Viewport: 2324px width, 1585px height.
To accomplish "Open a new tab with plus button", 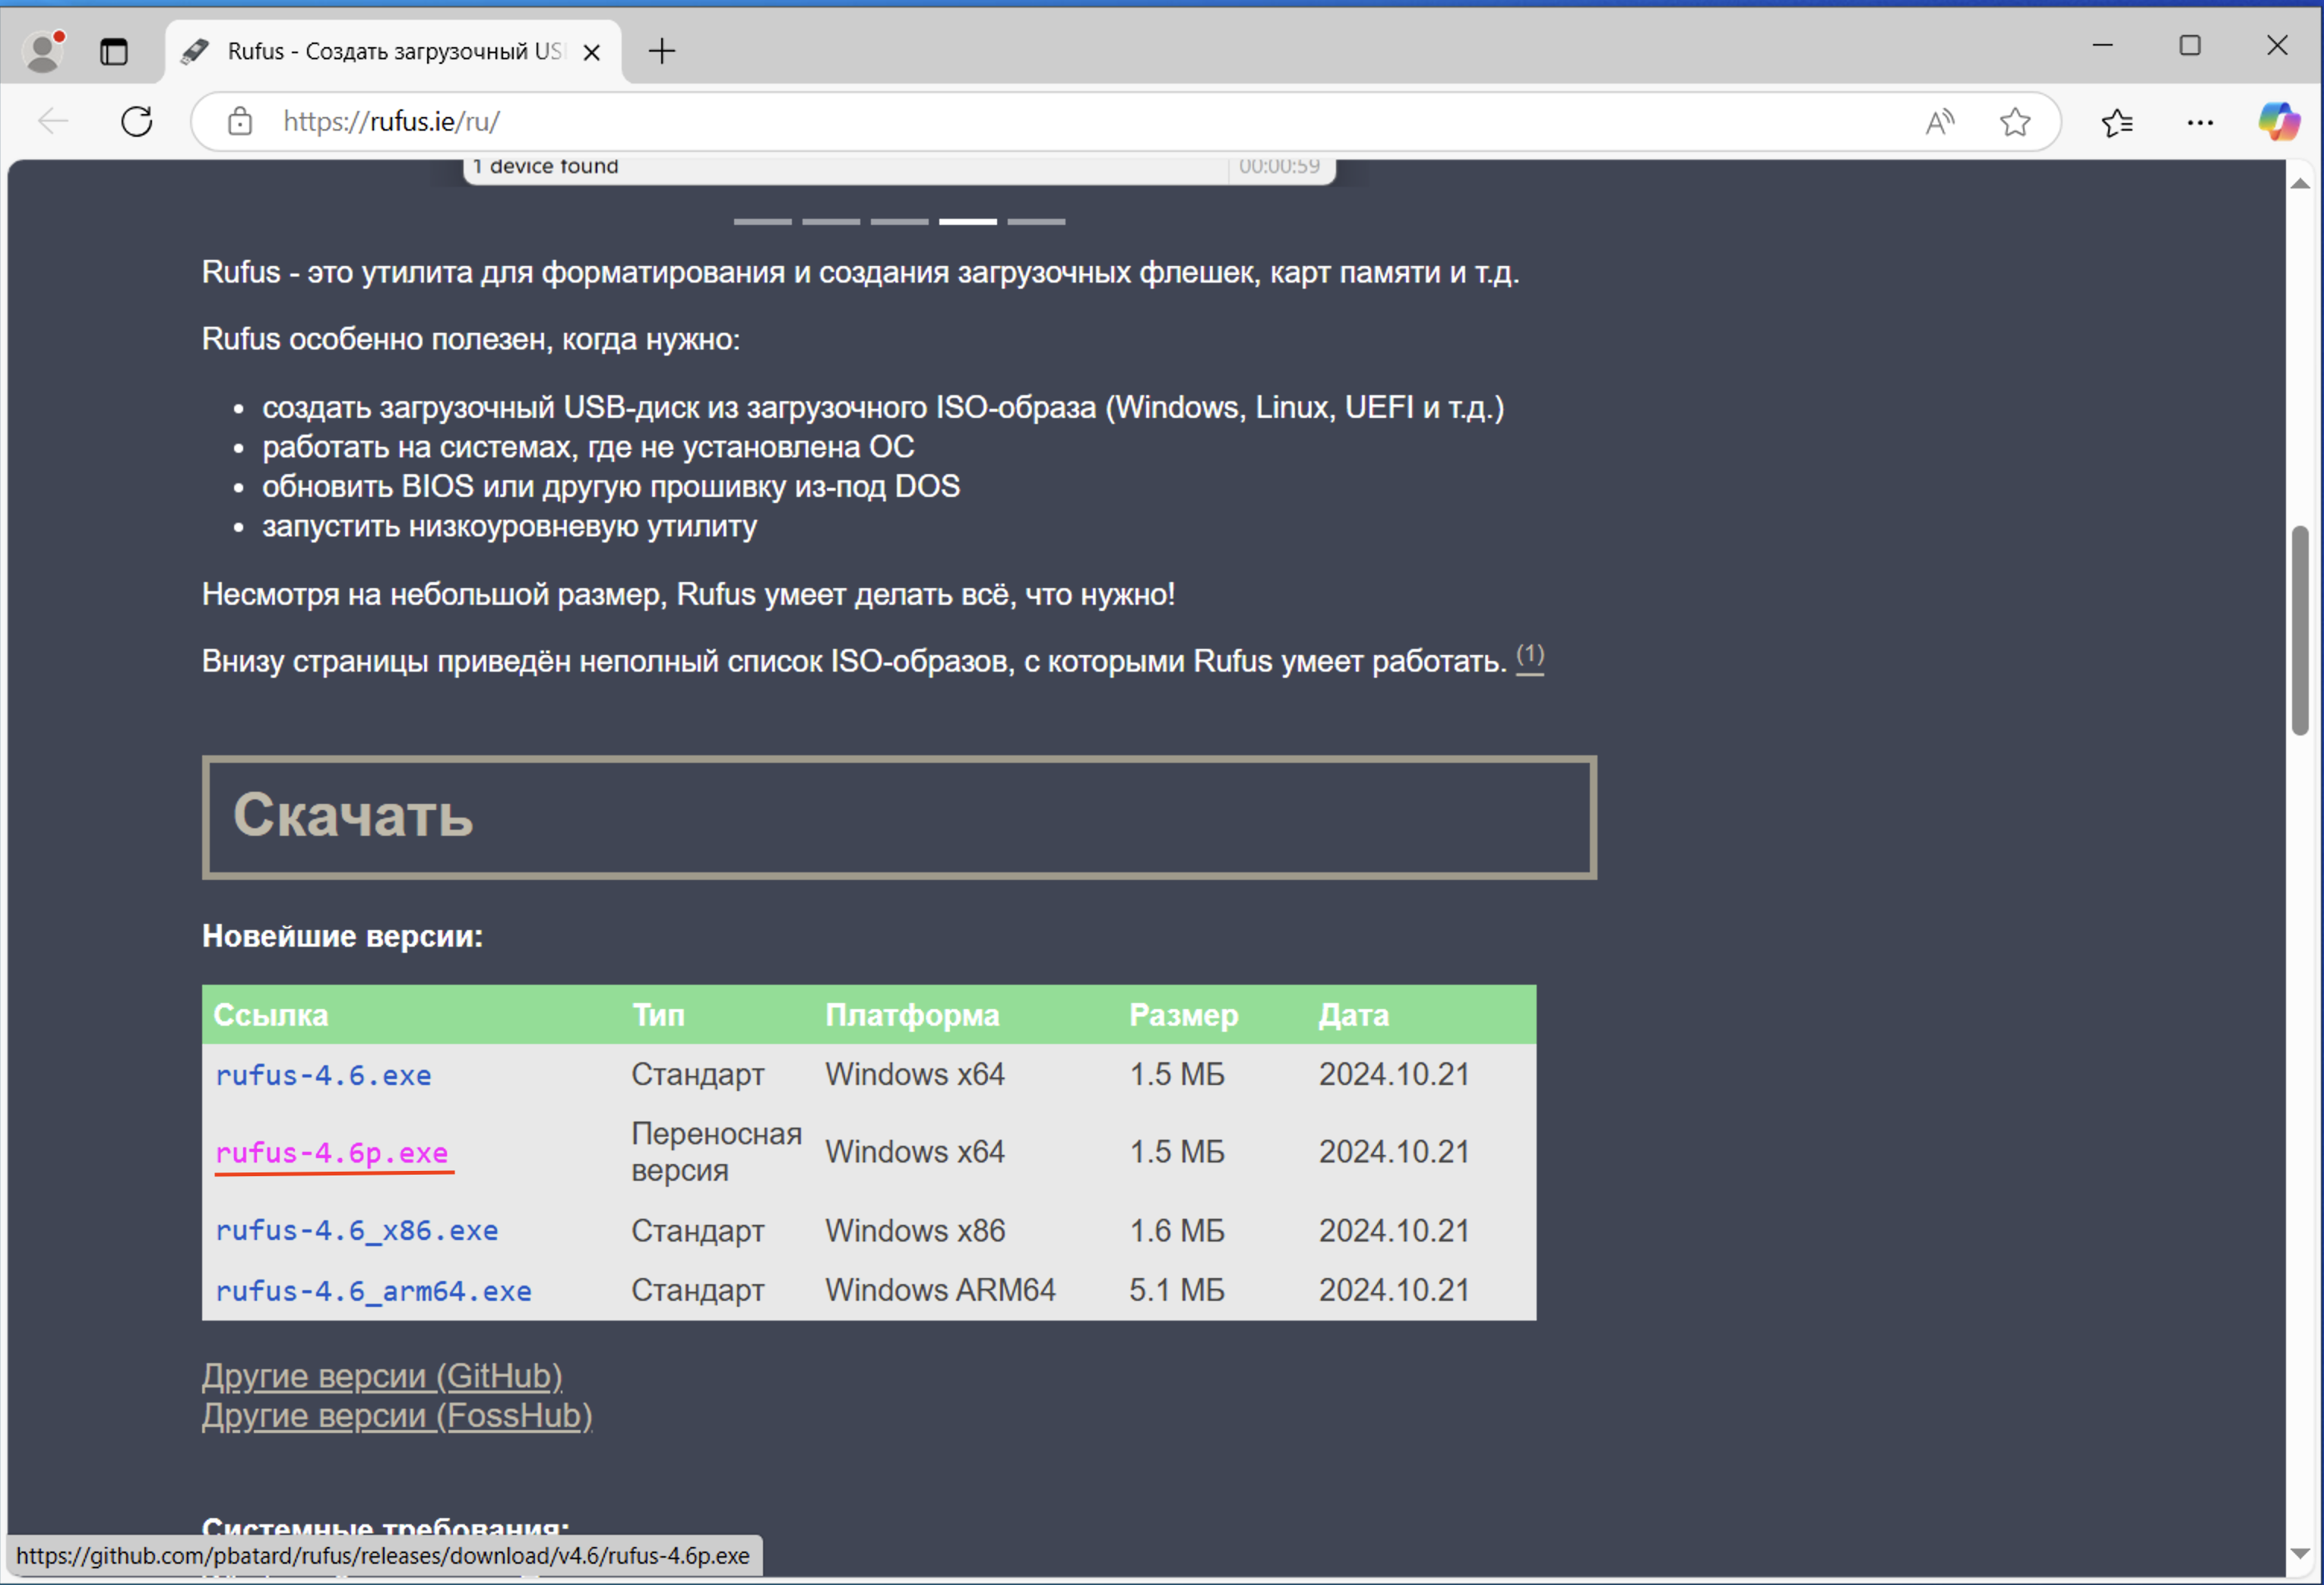I will tap(662, 51).
